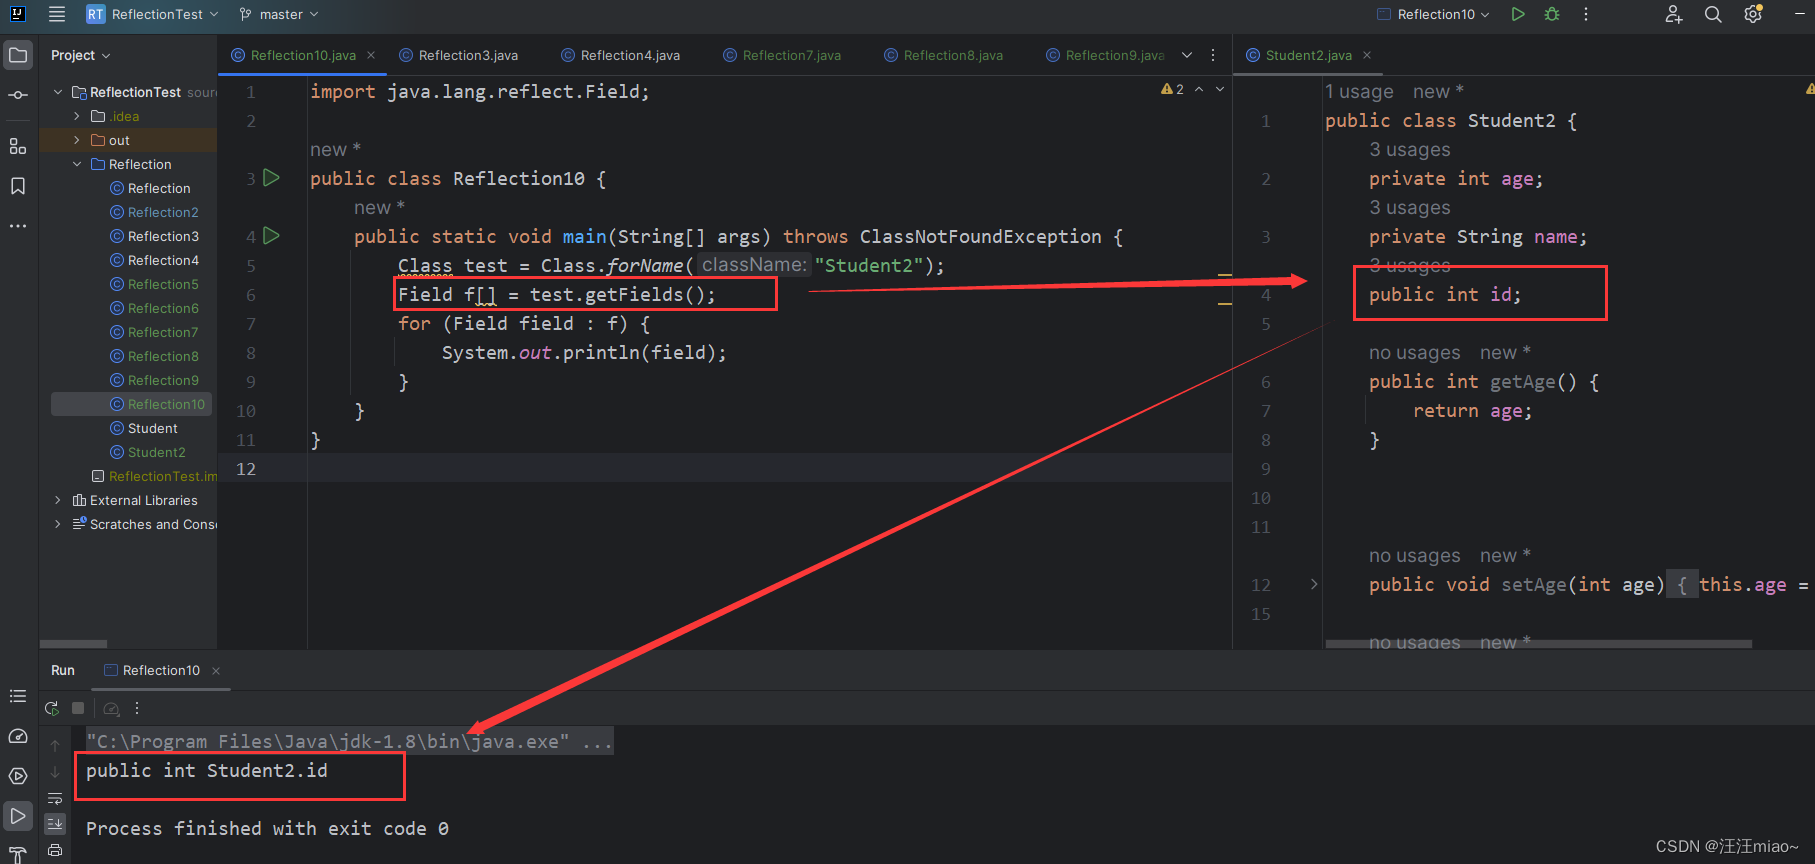Open the Services tool window icon

18,776
